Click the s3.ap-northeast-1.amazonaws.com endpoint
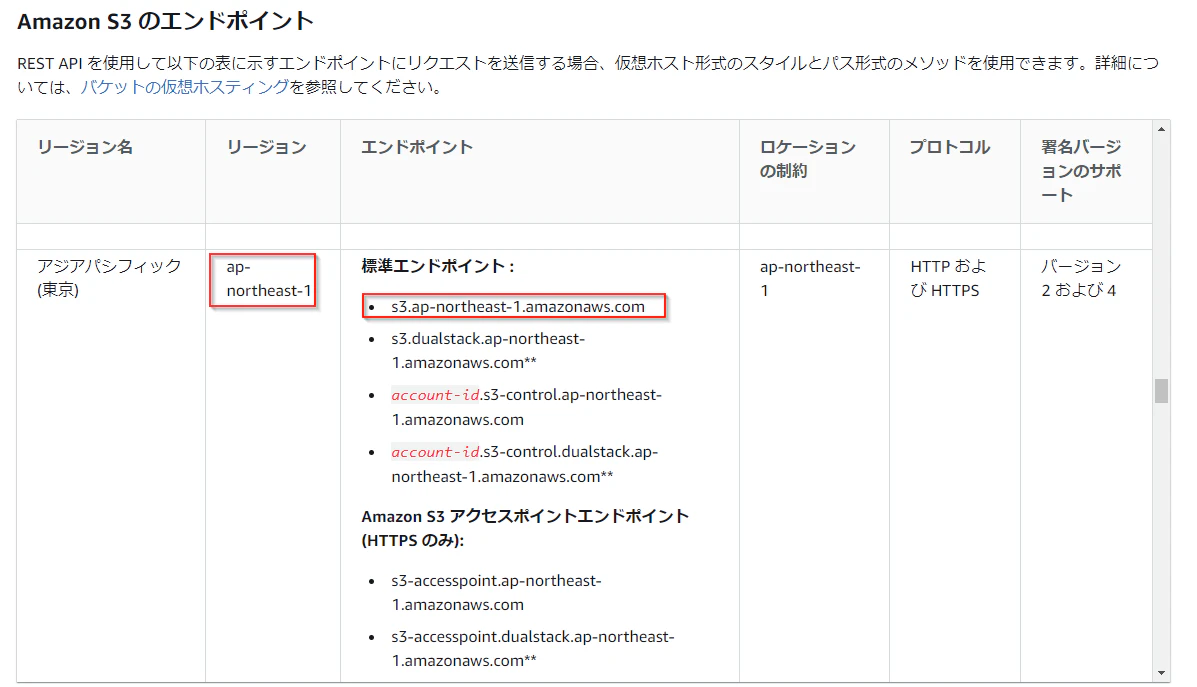 518,307
